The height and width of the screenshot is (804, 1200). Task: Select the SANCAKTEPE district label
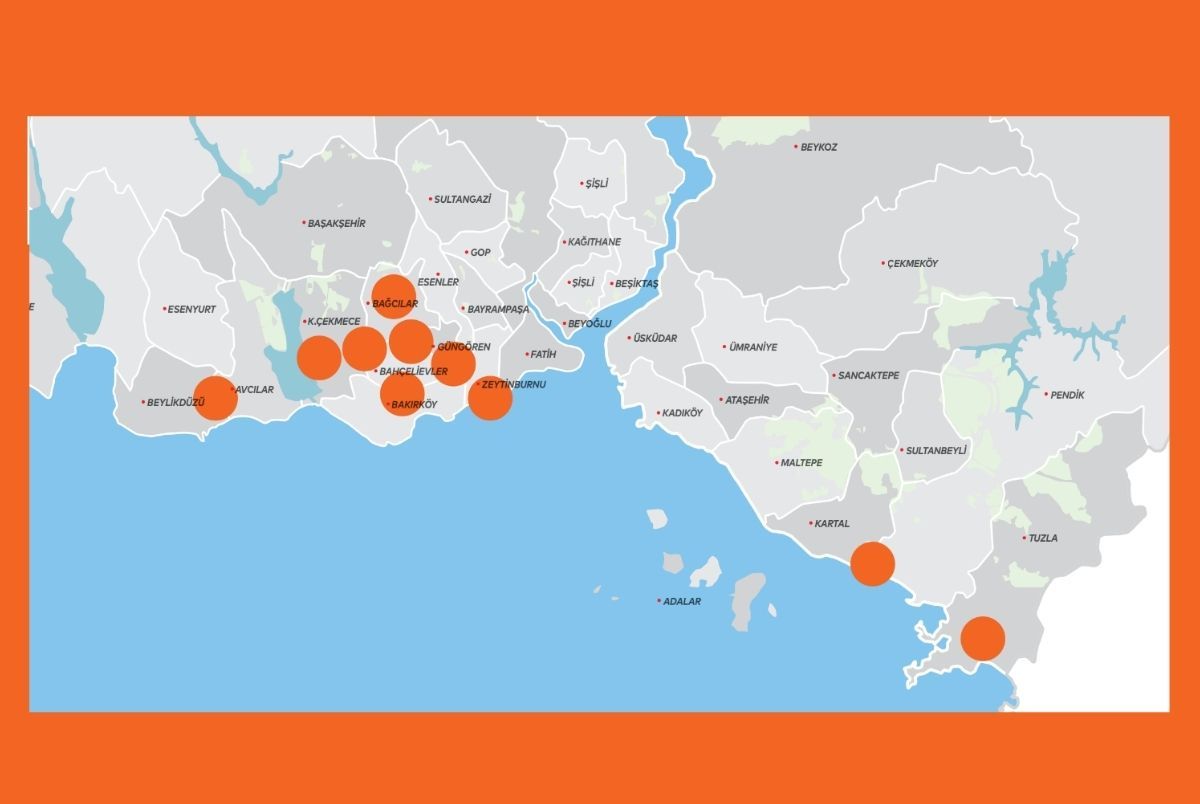(868, 376)
